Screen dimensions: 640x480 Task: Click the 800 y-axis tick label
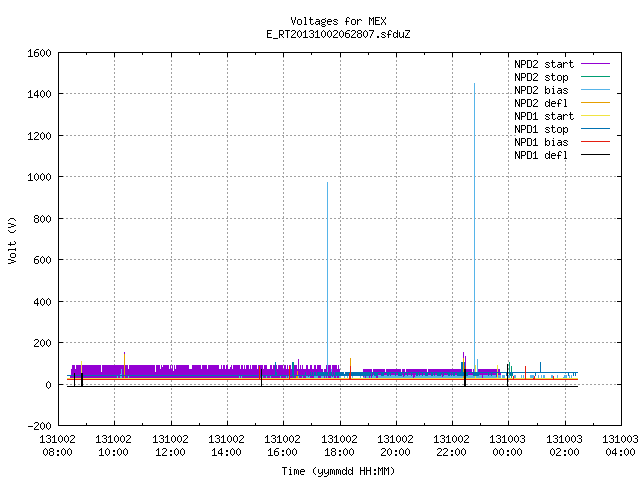(x=42, y=219)
